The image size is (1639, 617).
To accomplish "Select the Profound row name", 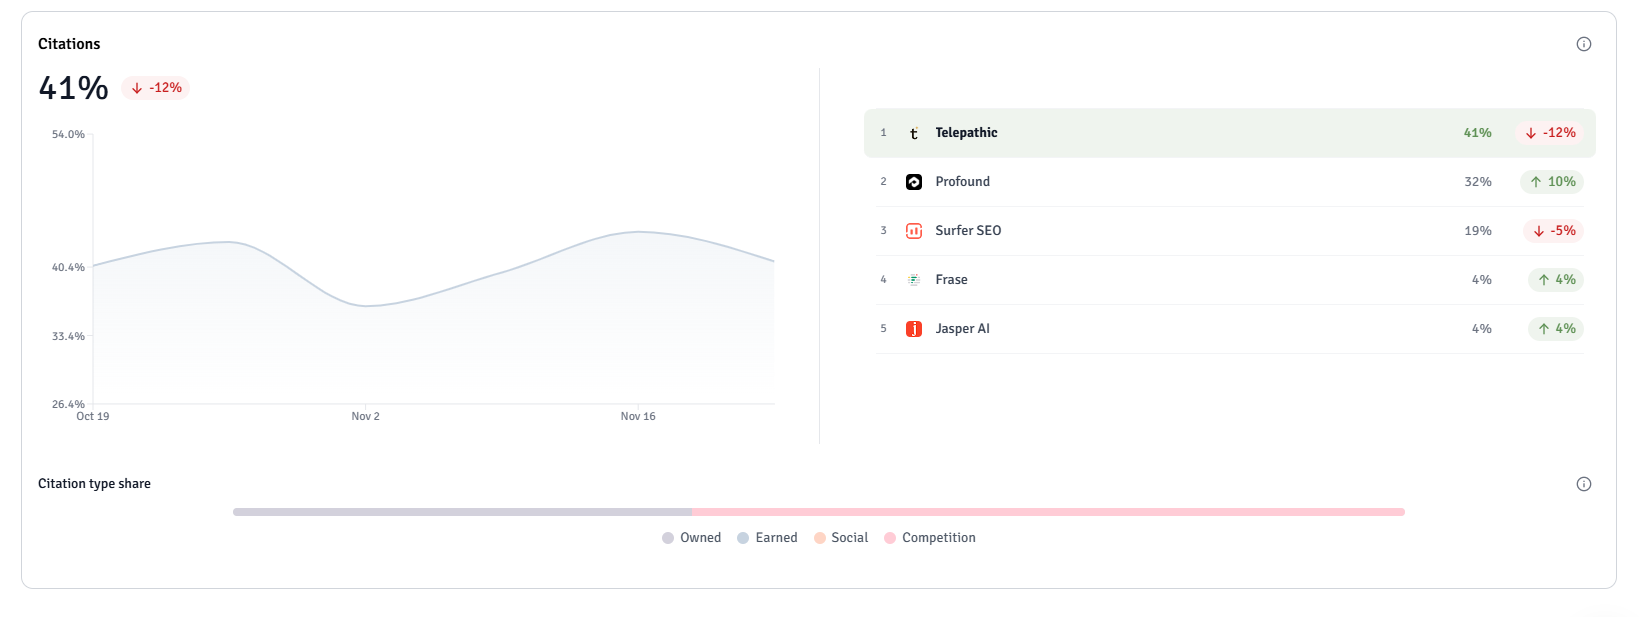I will [962, 182].
